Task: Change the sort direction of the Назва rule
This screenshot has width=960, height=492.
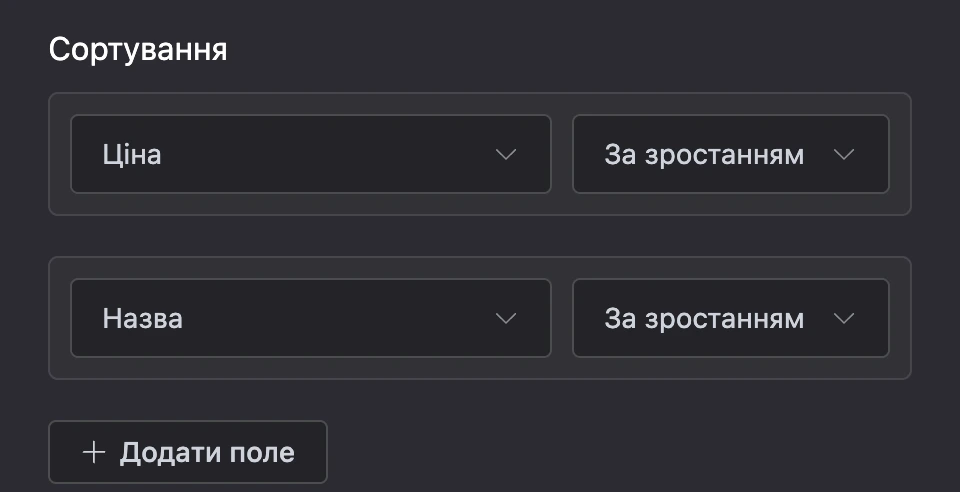Action: (x=730, y=318)
